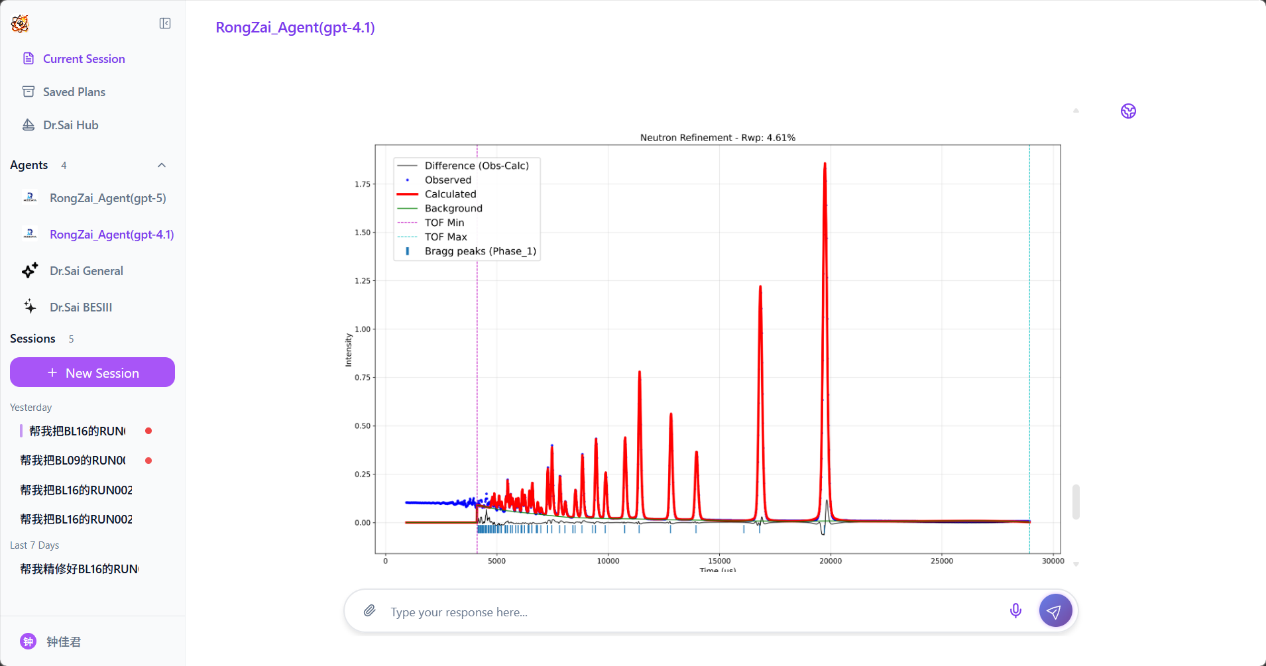Select Dr.Sai BESIII agent
The height and width of the screenshot is (666, 1266).
(x=80, y=307)
